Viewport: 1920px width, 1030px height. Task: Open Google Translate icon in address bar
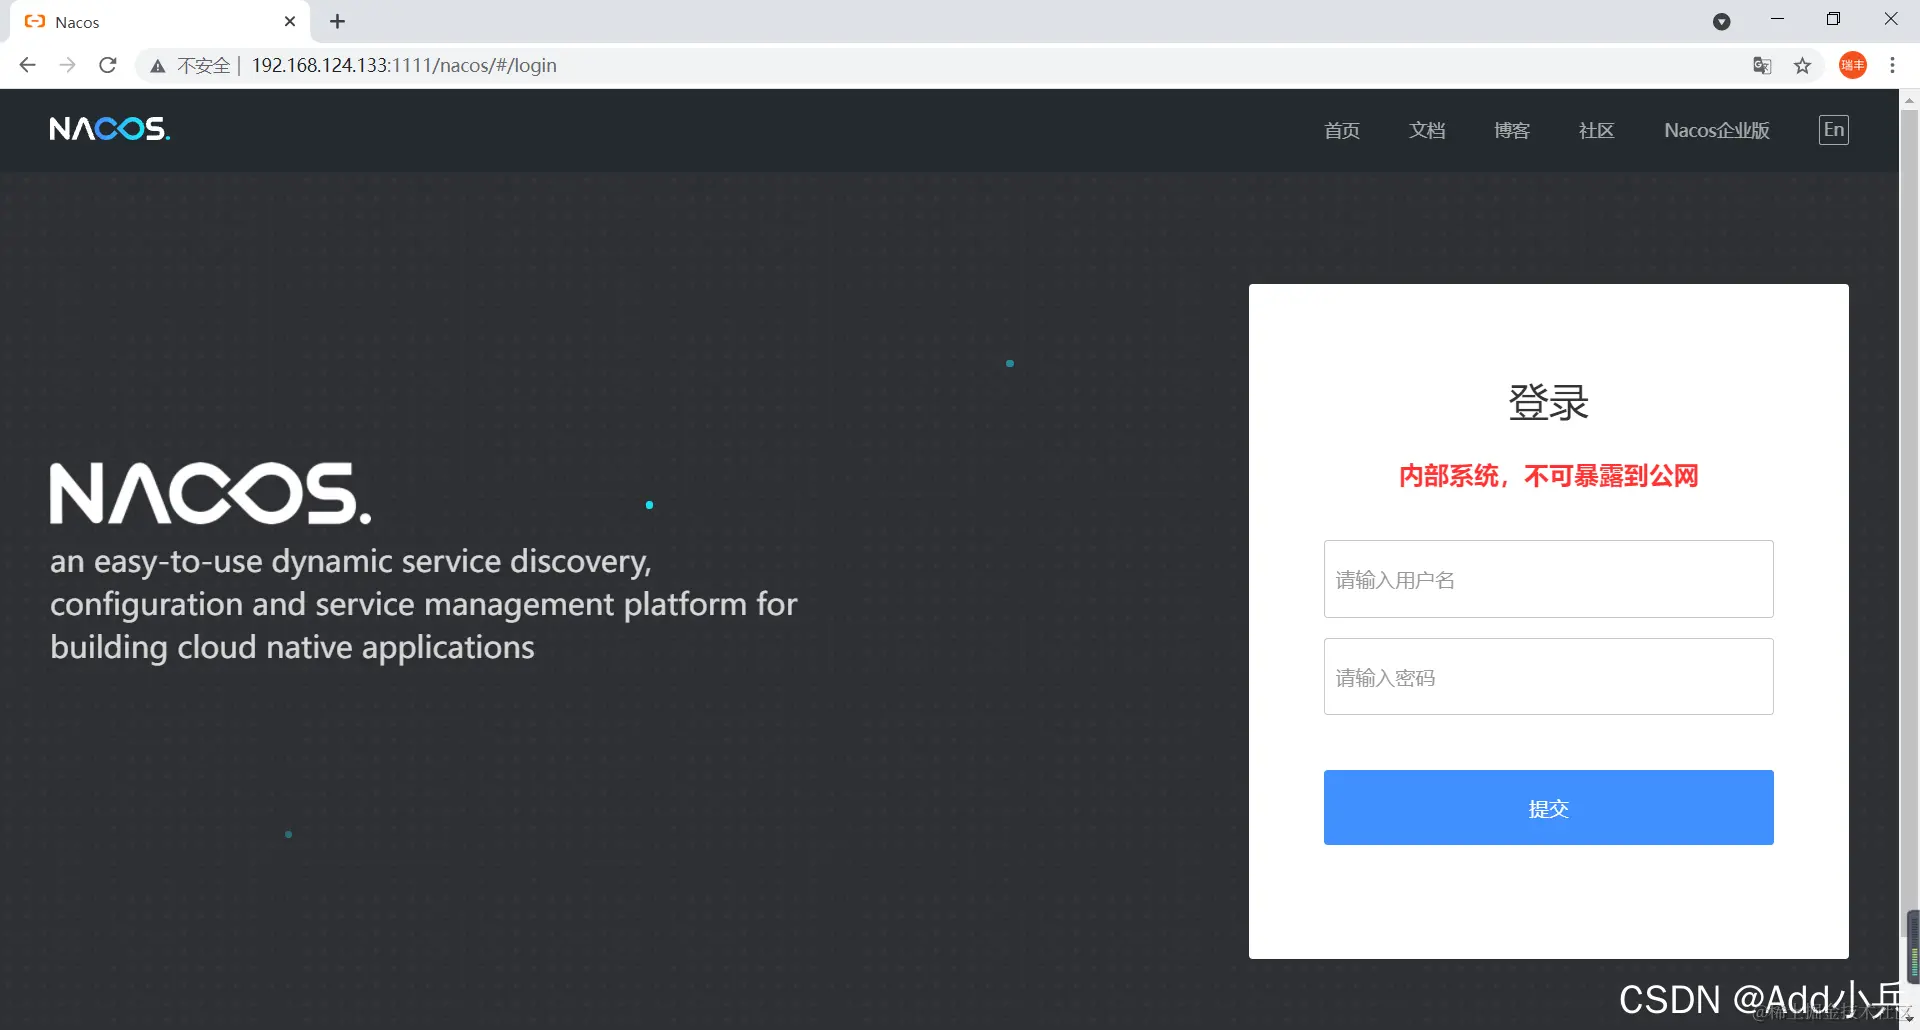pyautogui.click(x=1762, y=66)
